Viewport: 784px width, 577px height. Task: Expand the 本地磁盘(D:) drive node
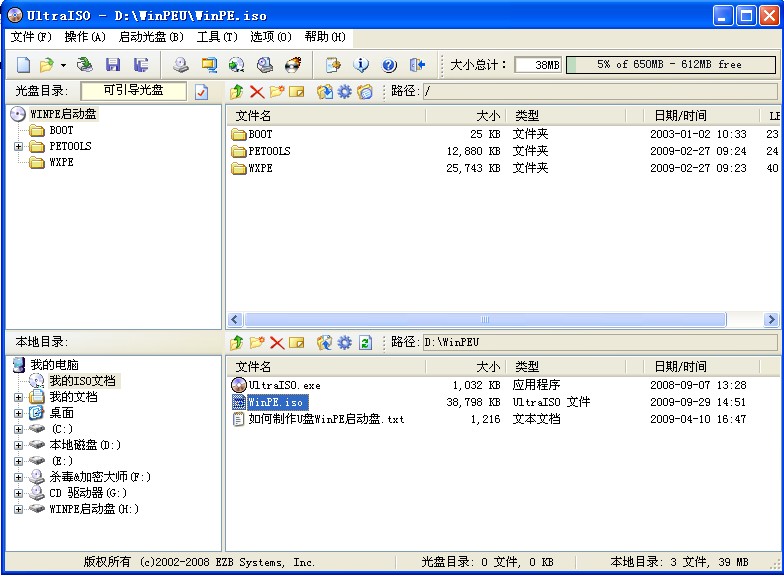coord(19,445)
